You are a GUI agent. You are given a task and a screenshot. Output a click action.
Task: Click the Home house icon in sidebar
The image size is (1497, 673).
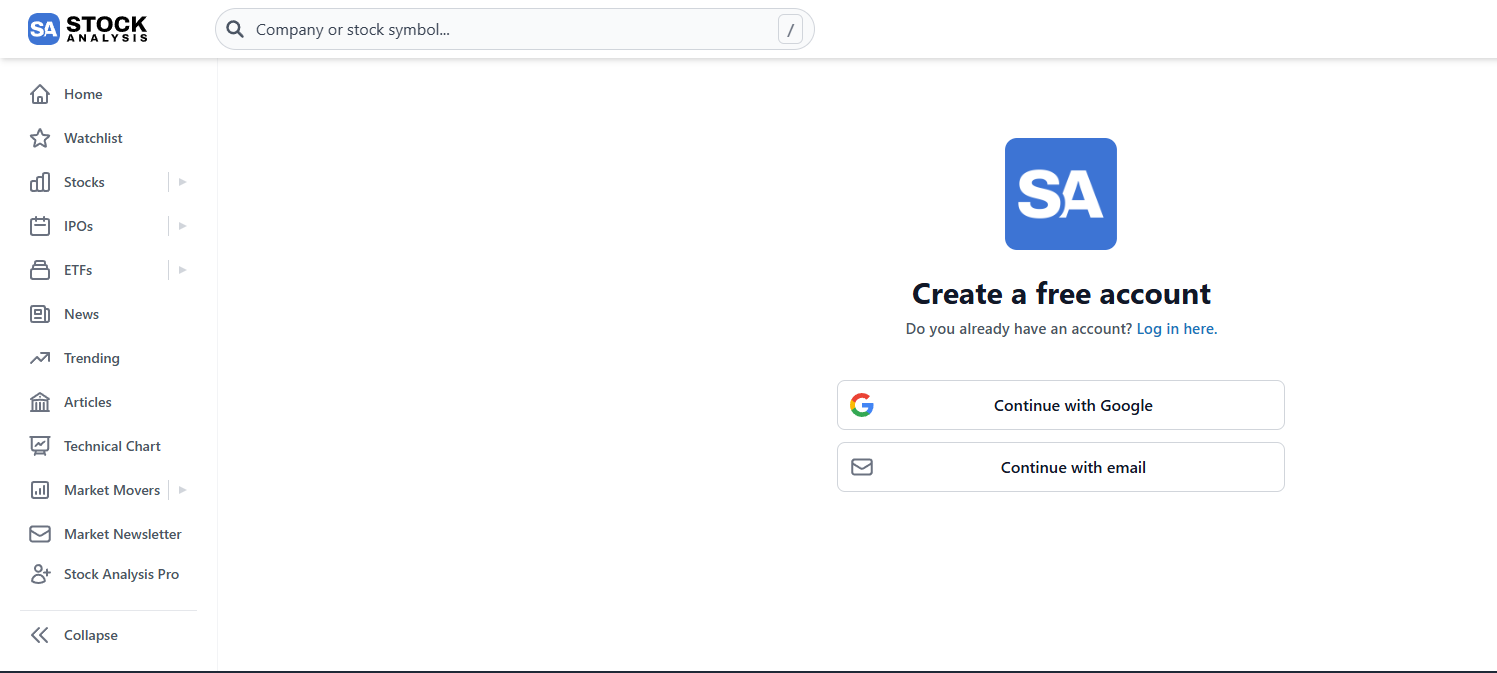point(40,94)
